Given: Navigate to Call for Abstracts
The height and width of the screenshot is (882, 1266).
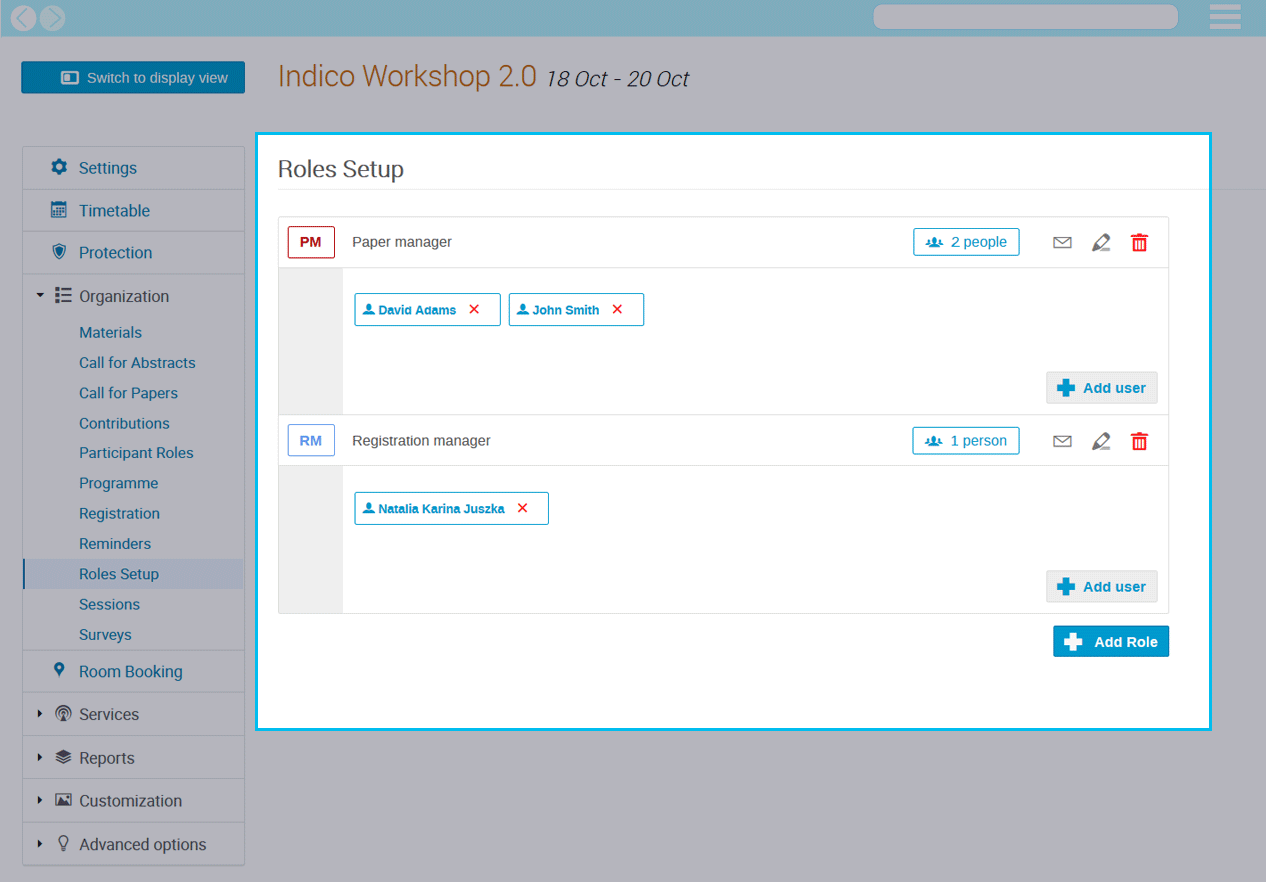Looking at the screenshot, I should click(139, 362).
